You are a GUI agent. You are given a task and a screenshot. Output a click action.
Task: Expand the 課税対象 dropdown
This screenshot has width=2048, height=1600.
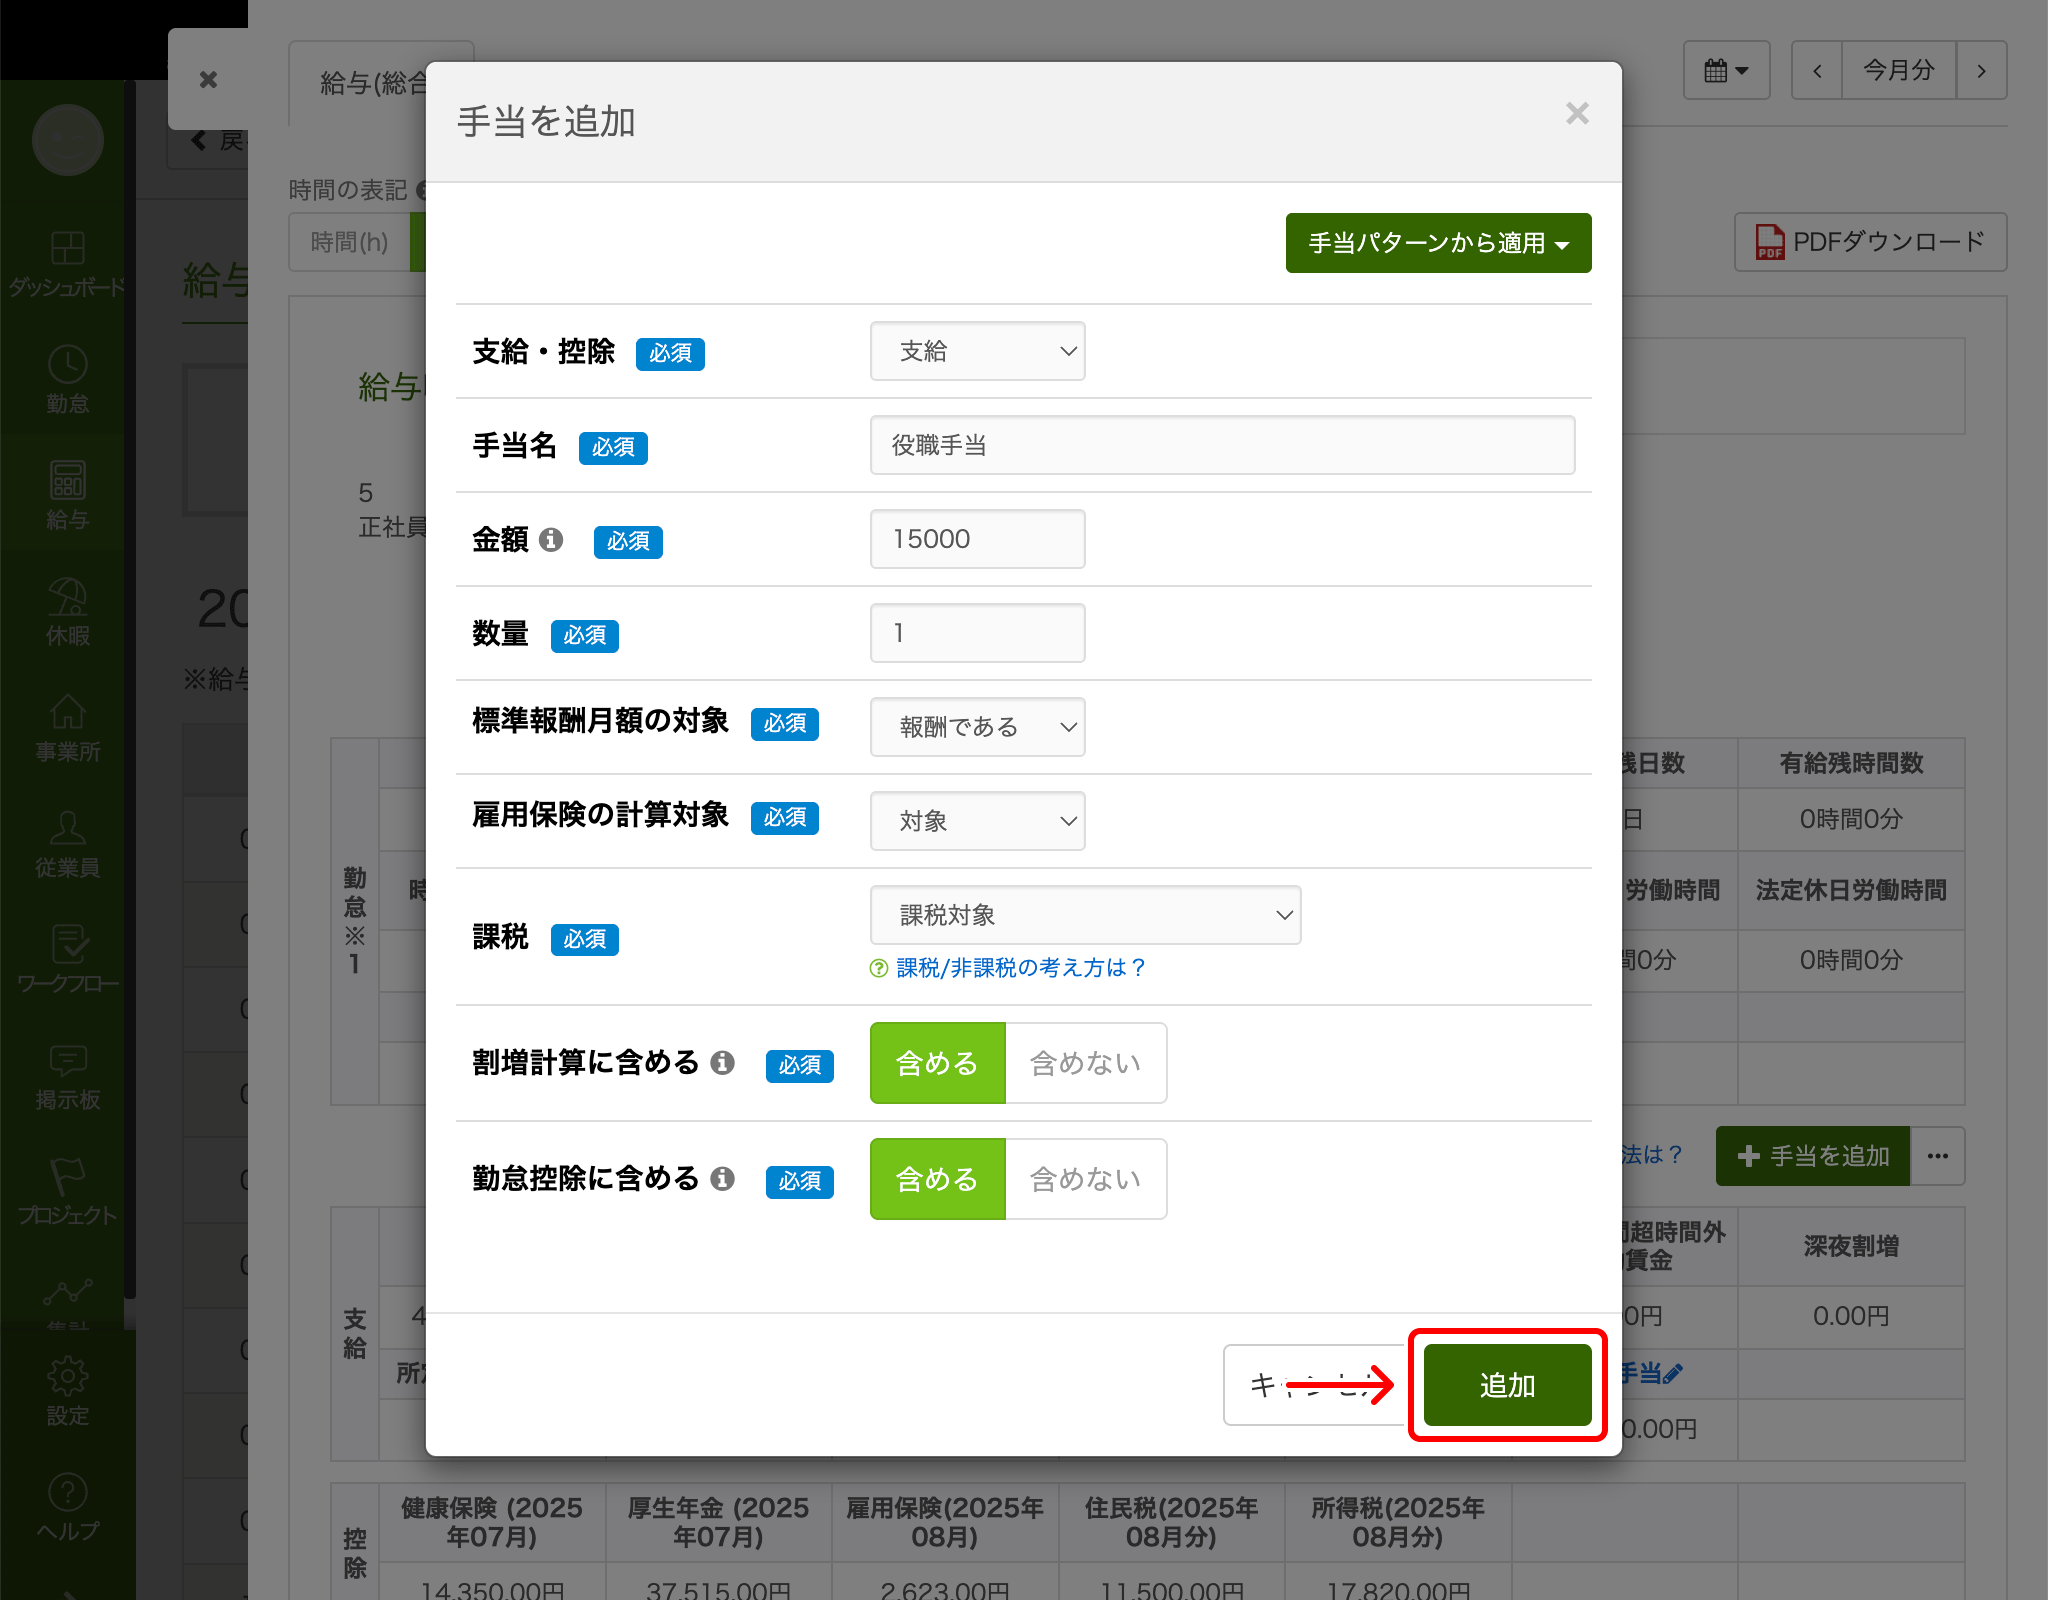pyautogui.click(x=1085, y=915)
